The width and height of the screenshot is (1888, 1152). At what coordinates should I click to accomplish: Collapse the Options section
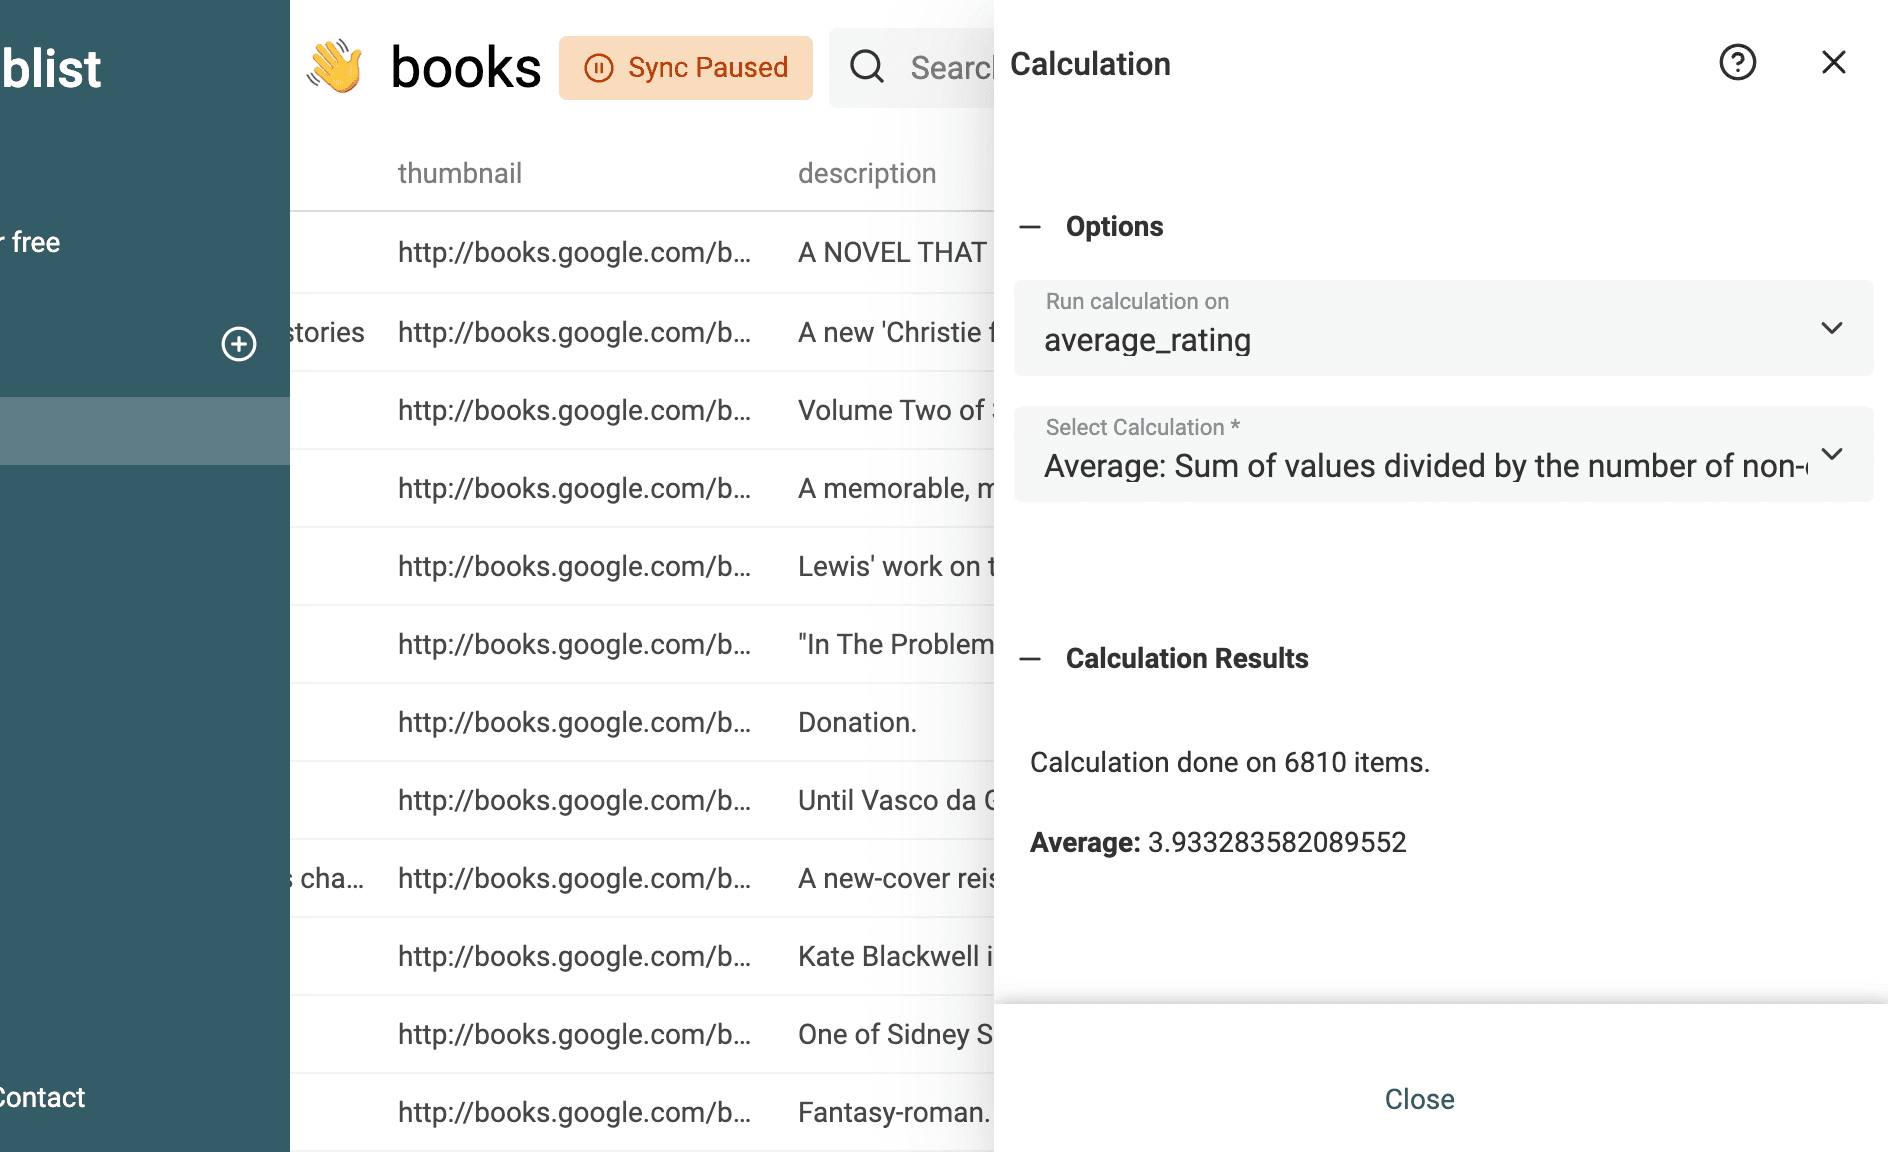click(x=1030, y=227)
